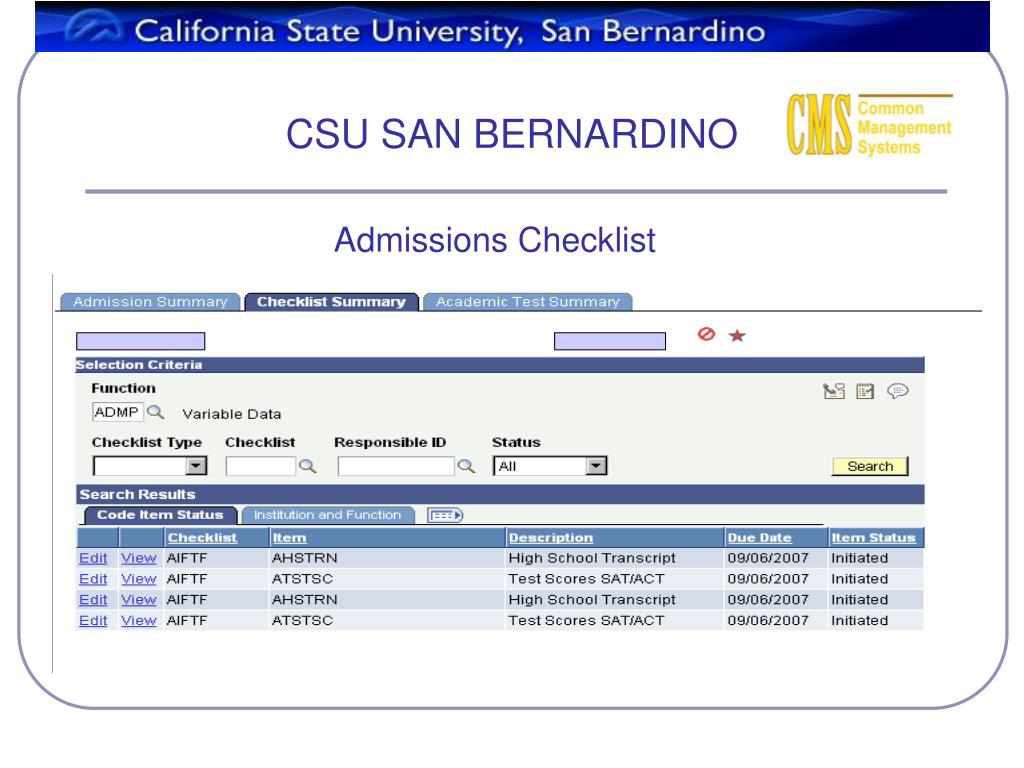The height and width of the screenshot is (768, 1024).
Task: Sort results by the Item column header
Action: [289, 538]
